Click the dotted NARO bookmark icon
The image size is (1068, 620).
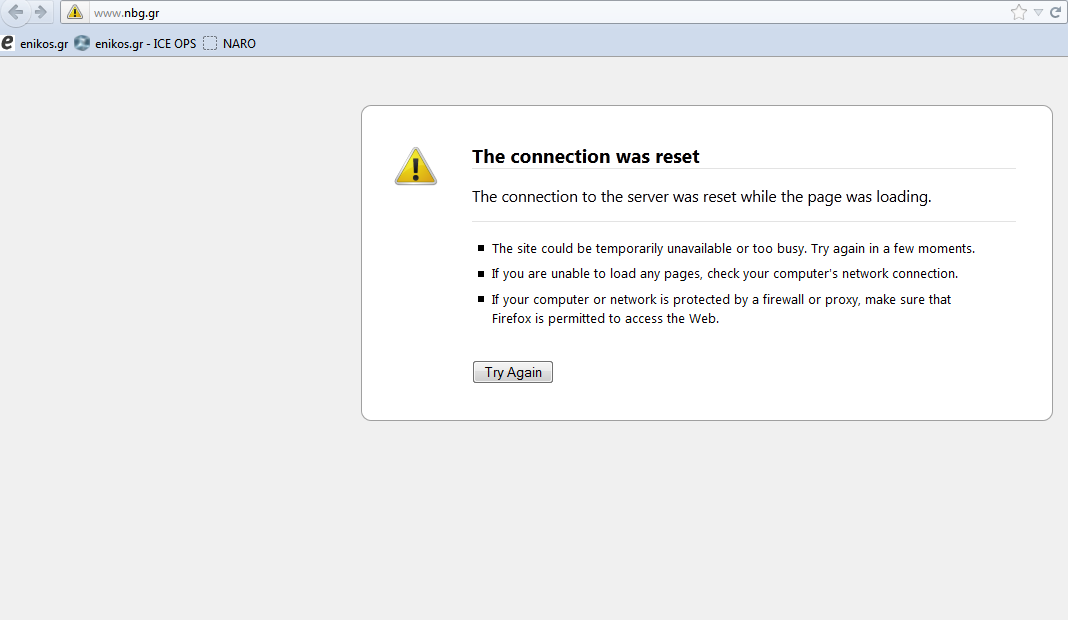click(x=210, y=43)
